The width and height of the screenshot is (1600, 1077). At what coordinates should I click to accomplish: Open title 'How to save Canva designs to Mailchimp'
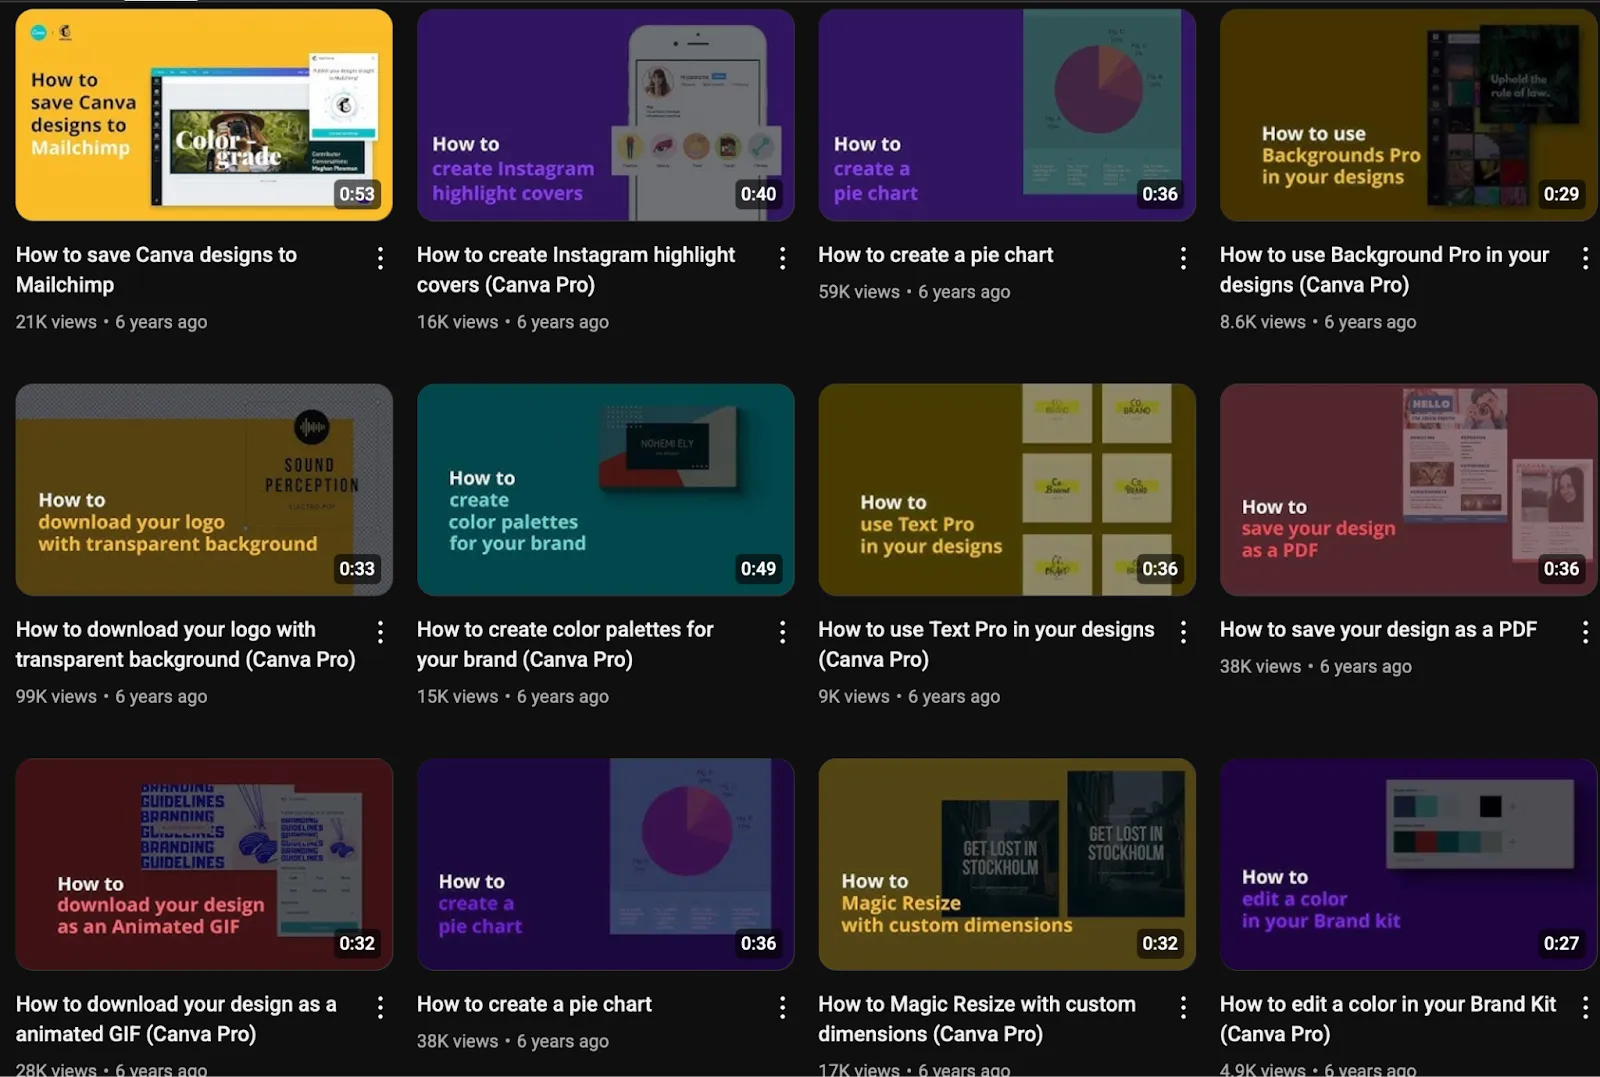pos(156,270)
